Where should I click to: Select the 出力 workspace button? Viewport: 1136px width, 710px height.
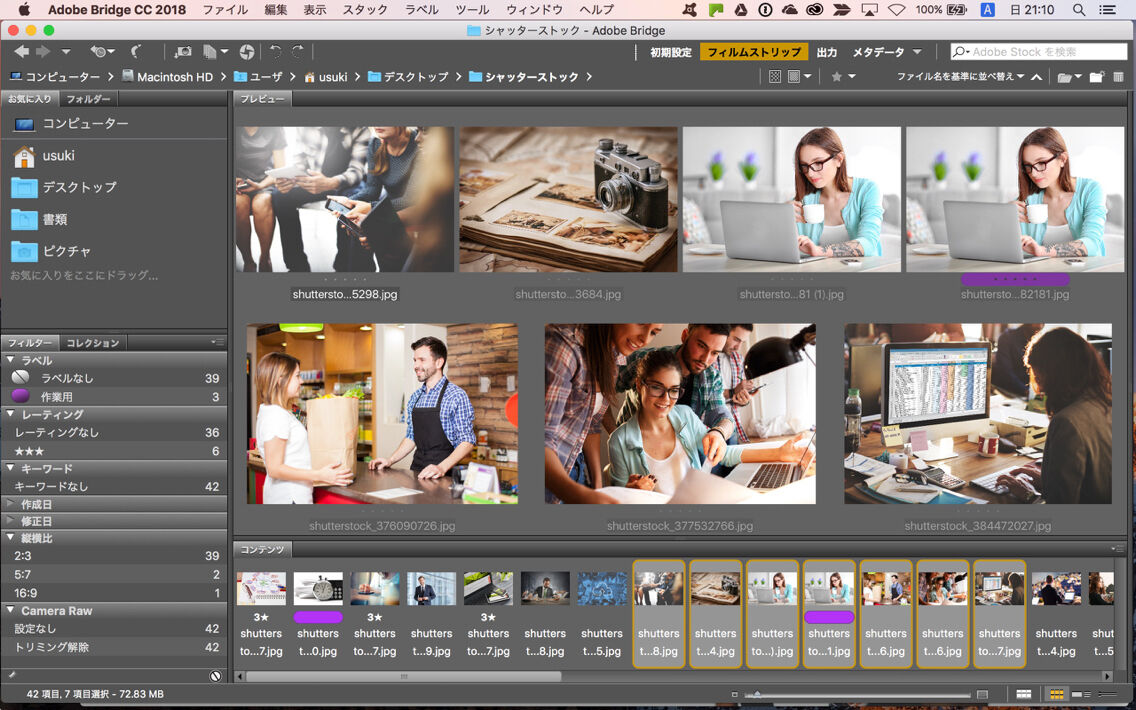(827, 52)
